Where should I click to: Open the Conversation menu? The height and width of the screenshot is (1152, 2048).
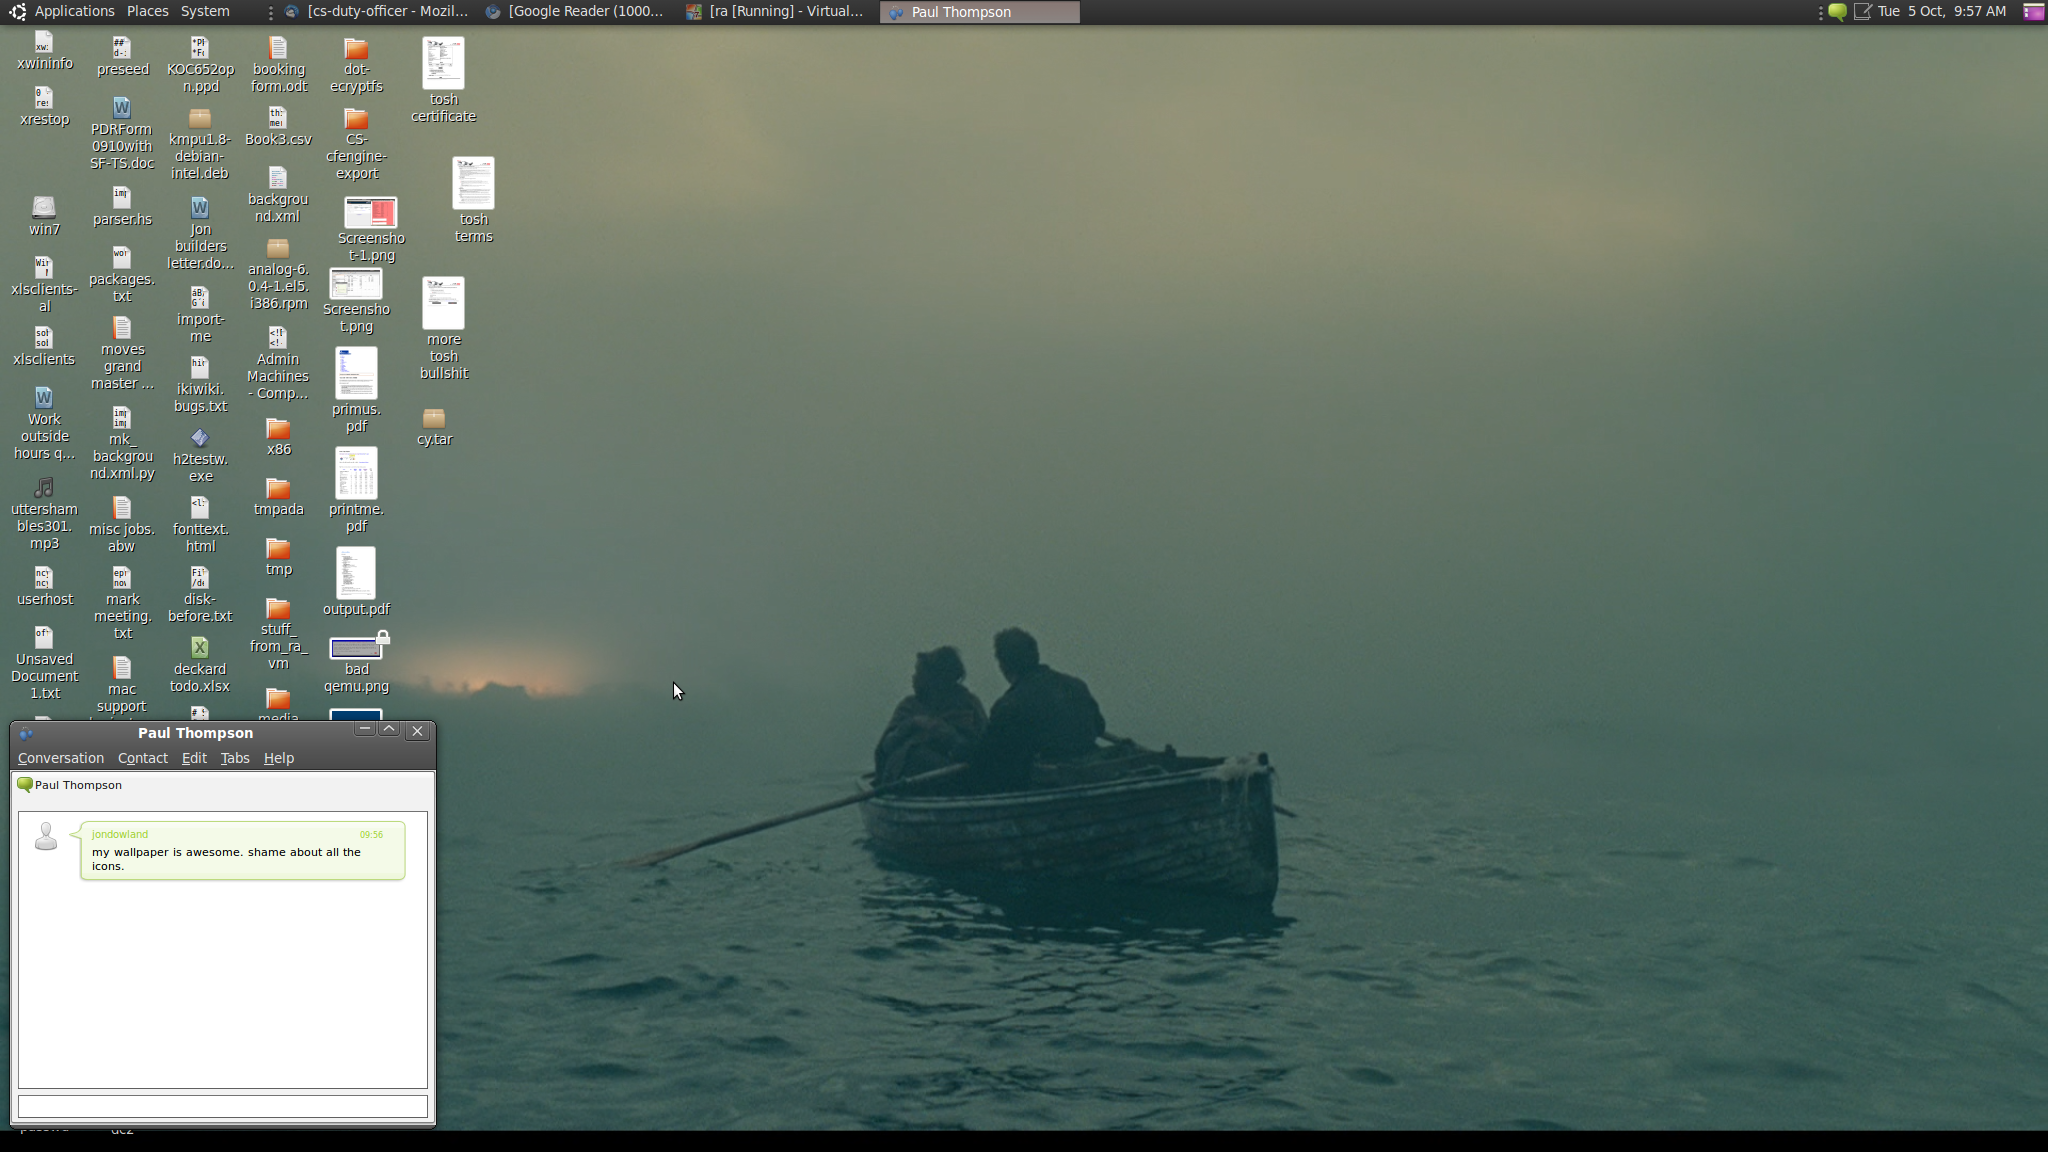[60, 758]
